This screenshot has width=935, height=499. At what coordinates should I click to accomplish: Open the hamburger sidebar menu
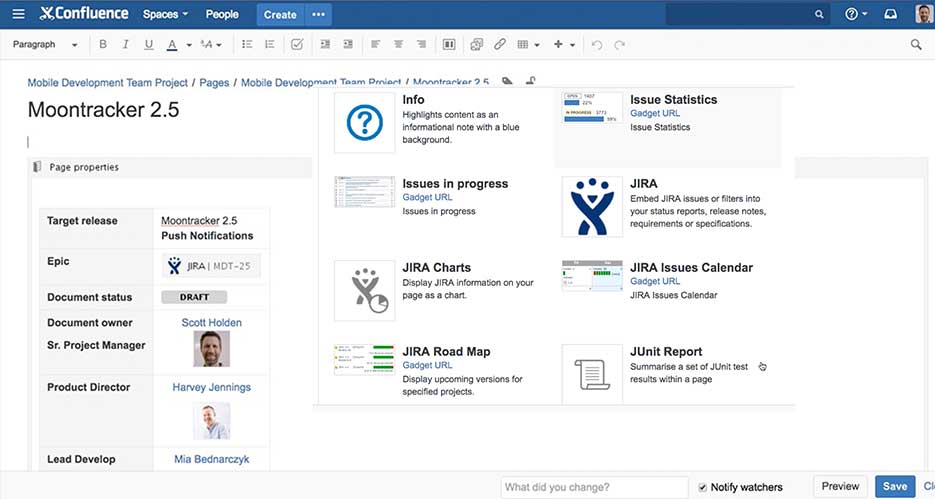(18, 14)
